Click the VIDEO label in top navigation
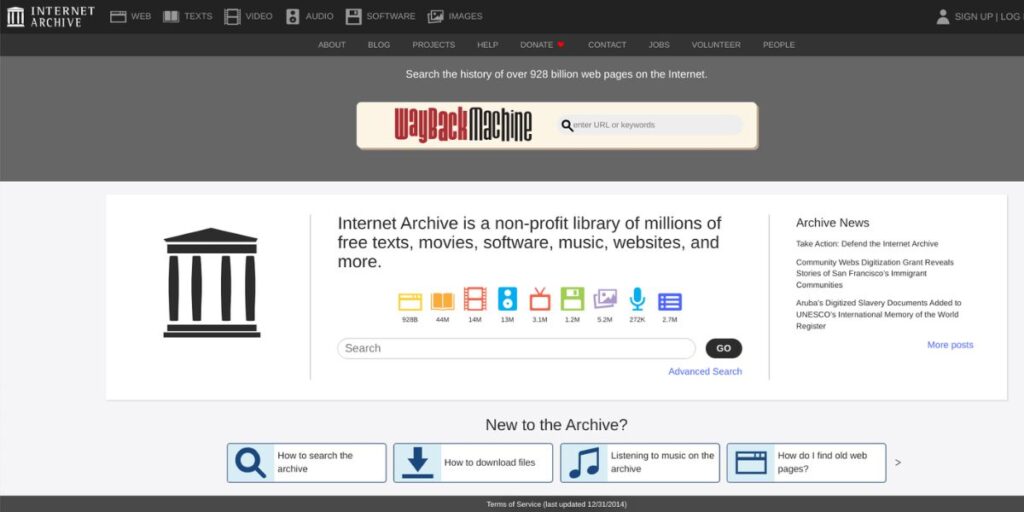Screen dimensions: 1024x512 click(259, 16)
